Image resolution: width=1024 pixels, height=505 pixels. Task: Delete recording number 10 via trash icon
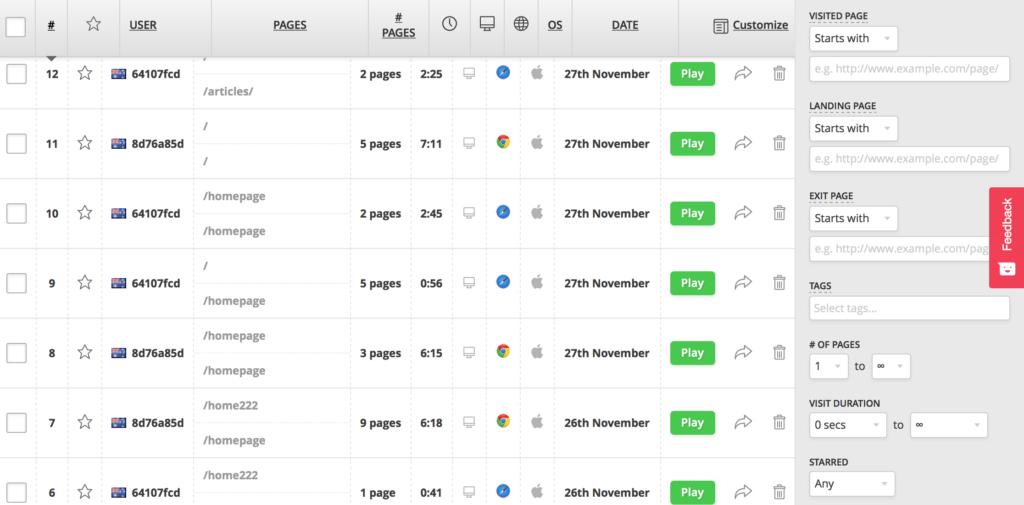tap(779, 213)
